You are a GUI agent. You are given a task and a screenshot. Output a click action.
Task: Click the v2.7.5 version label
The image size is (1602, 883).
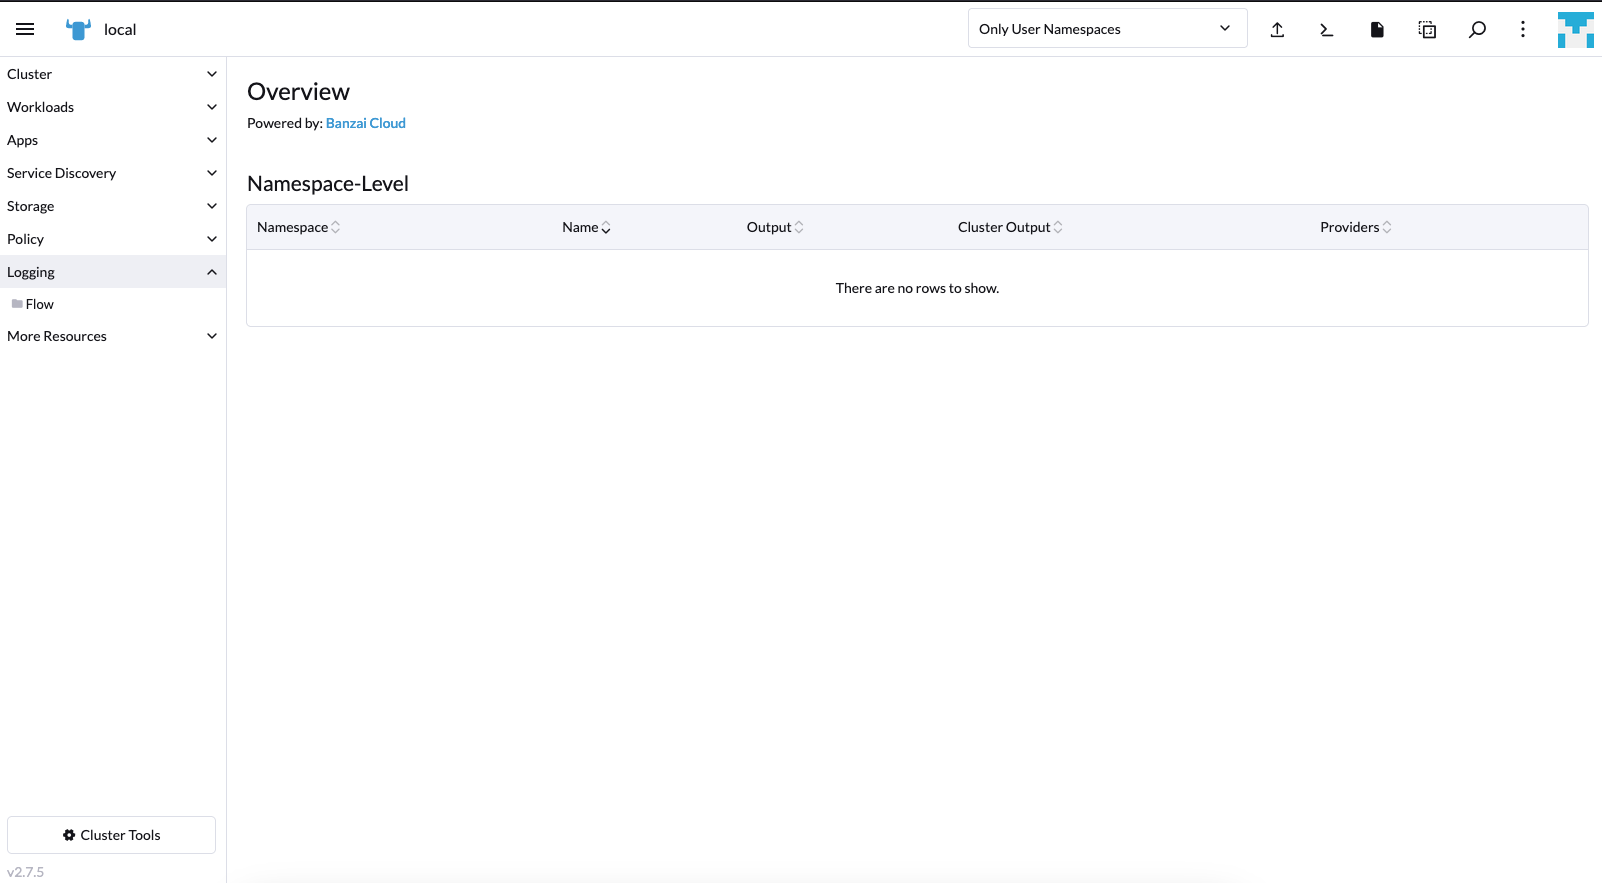(26, 872)
